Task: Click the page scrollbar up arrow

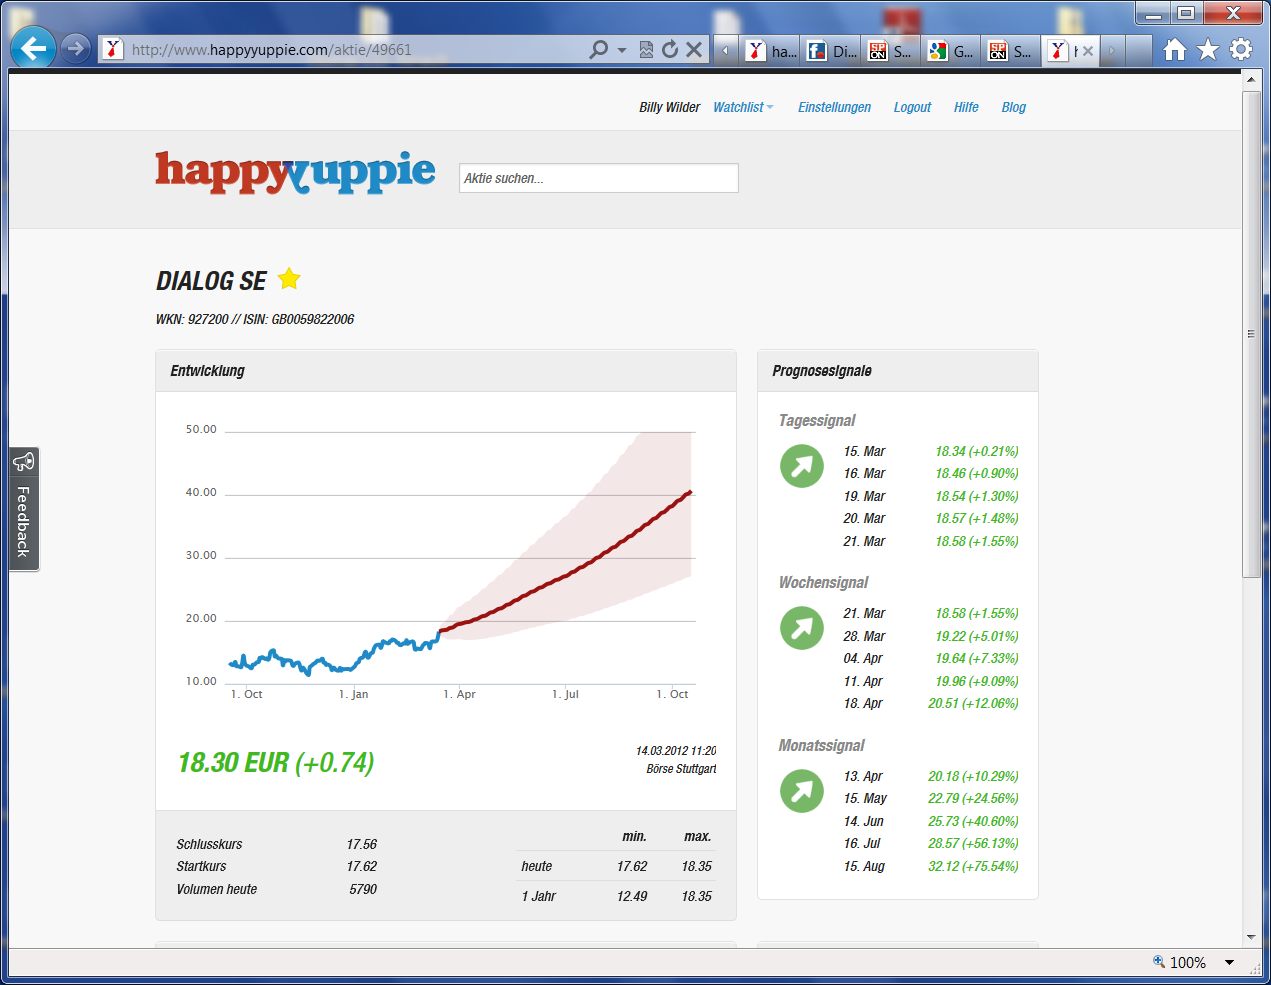Action: click(x=1251, y=81)
